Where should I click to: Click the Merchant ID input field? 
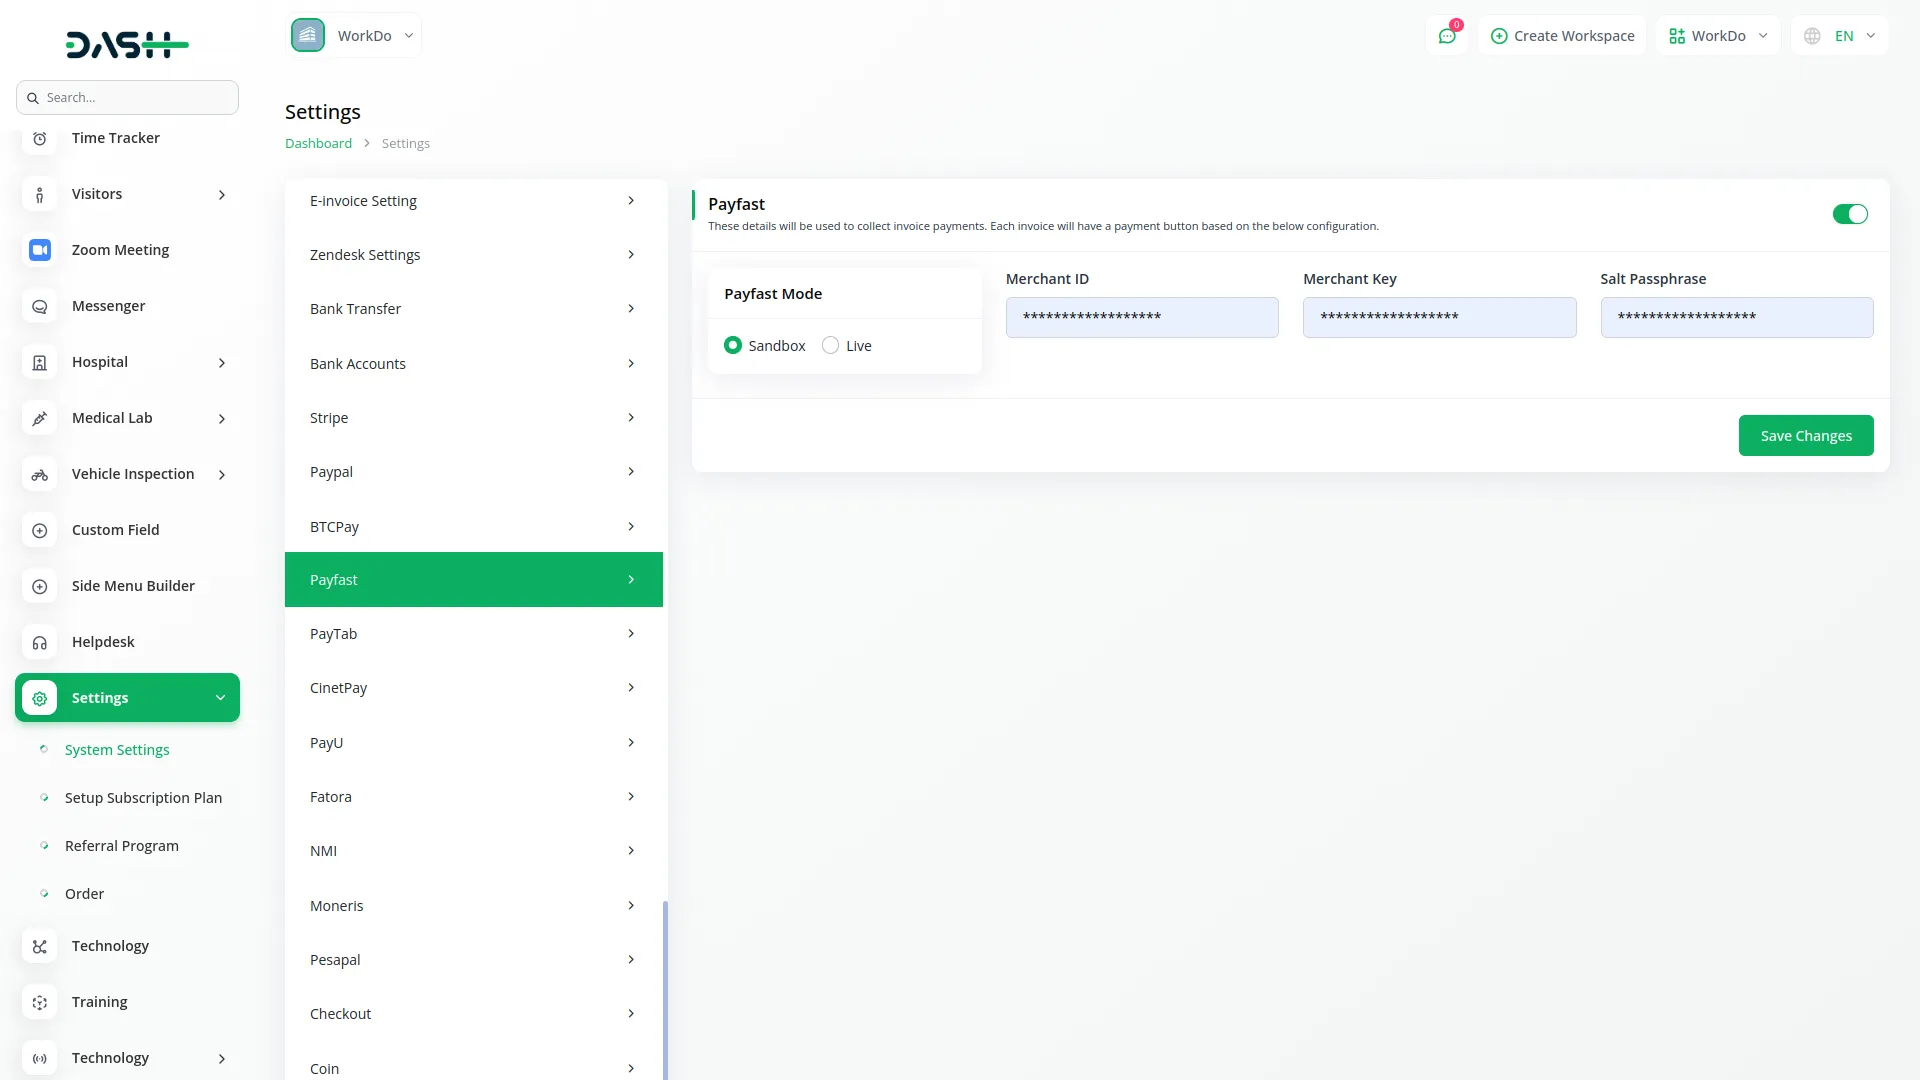click(1141, 317)
